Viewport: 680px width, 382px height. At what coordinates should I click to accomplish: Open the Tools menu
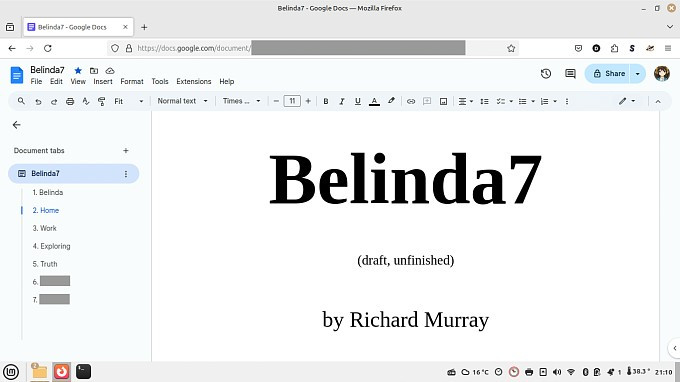tap(160, 82)
